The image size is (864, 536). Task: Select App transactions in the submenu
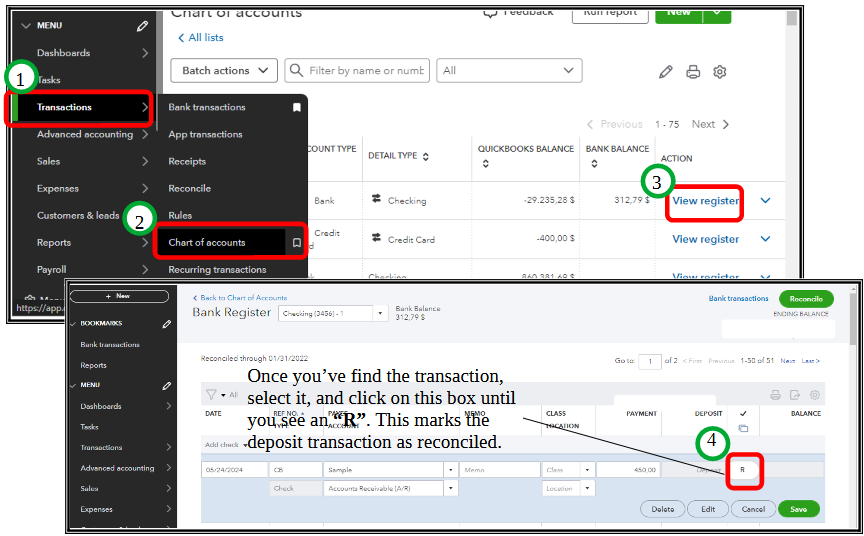205,134
